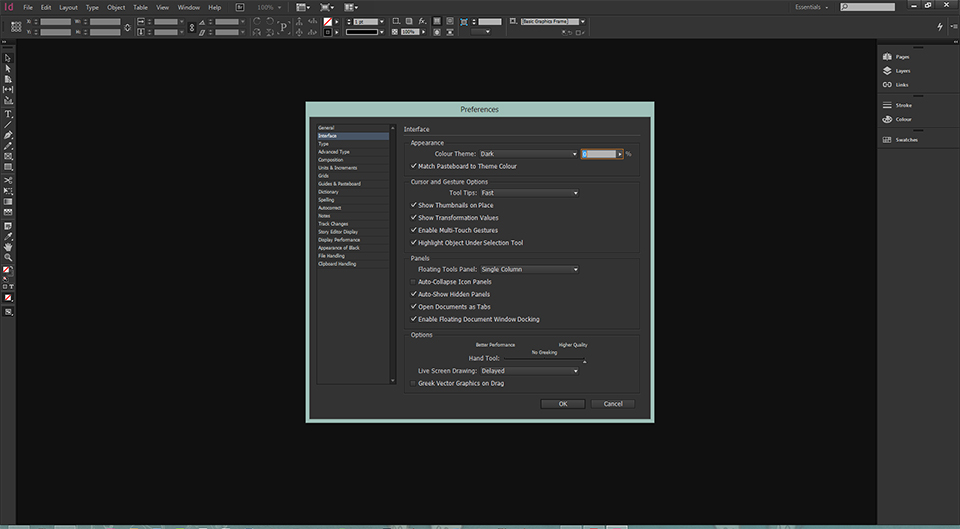Select the Eyedropper tool

pyautogui.click(x=8, y=237)
